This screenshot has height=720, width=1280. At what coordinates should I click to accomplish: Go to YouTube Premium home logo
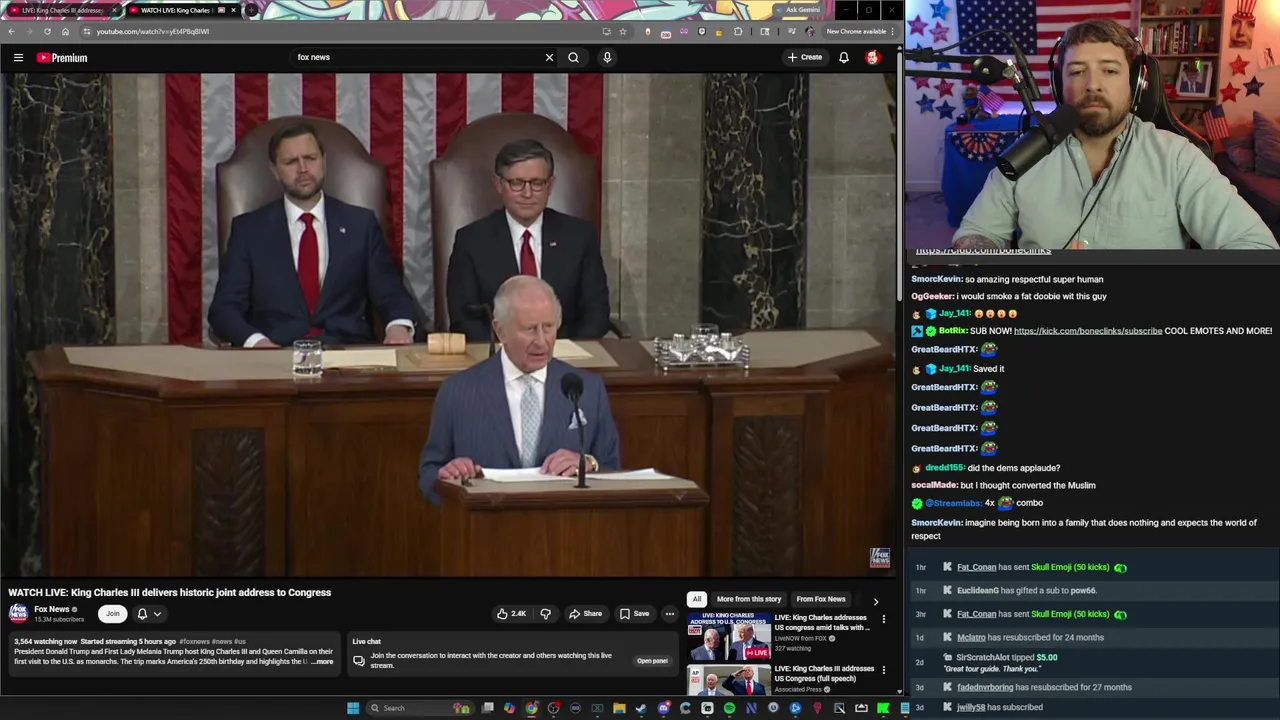click(x=62, y=58)
